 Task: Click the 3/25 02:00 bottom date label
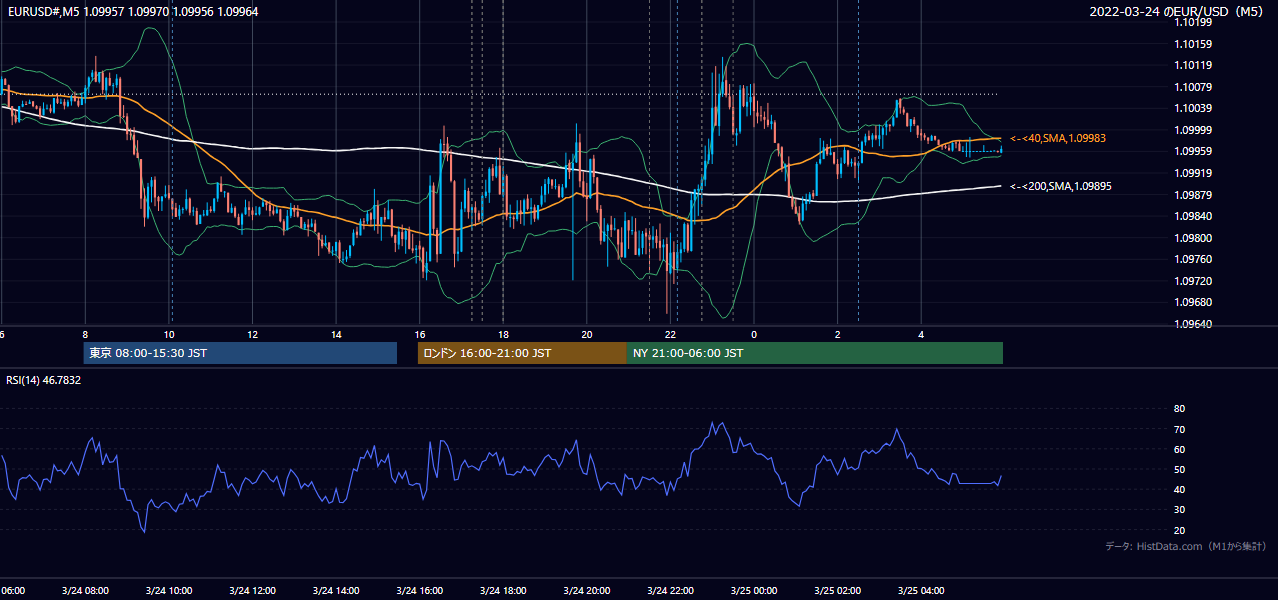(x=837, y=591)
